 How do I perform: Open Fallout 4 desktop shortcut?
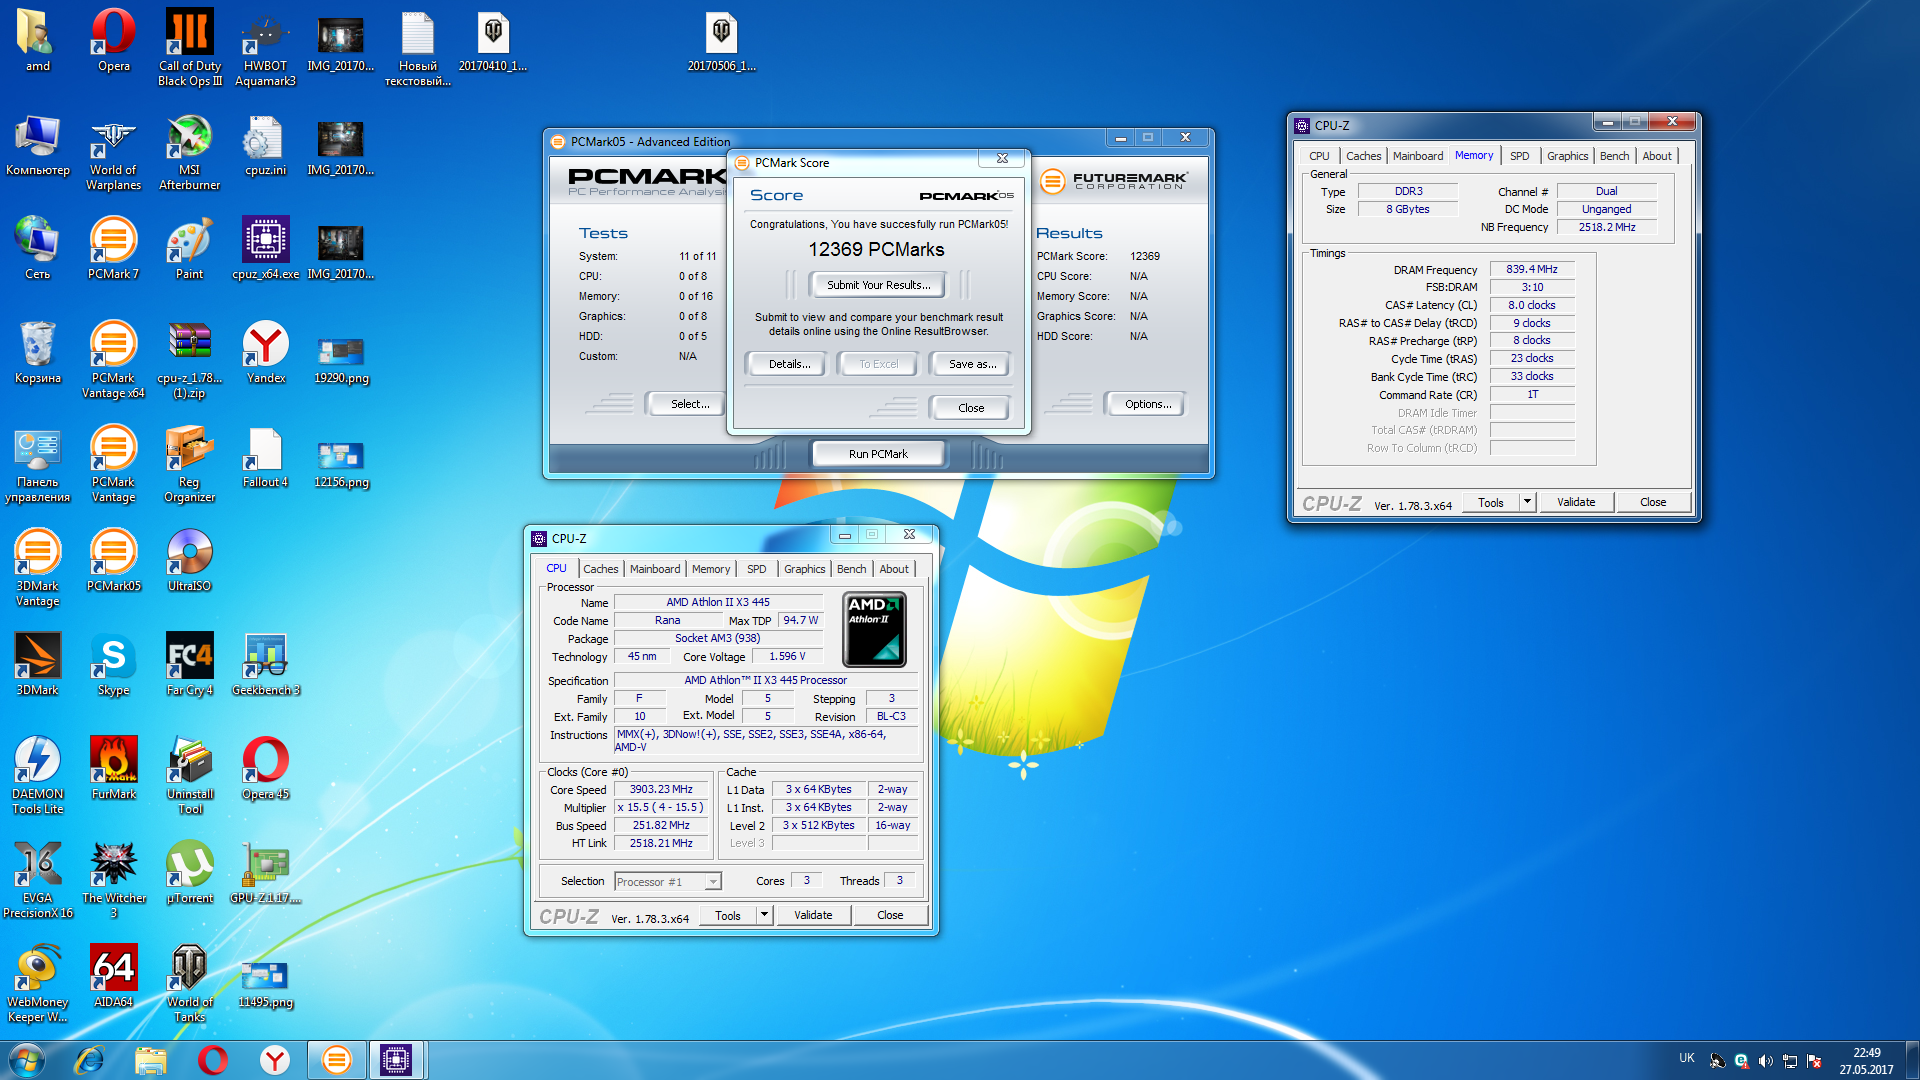pyautogui.click(x=265, y=456)
